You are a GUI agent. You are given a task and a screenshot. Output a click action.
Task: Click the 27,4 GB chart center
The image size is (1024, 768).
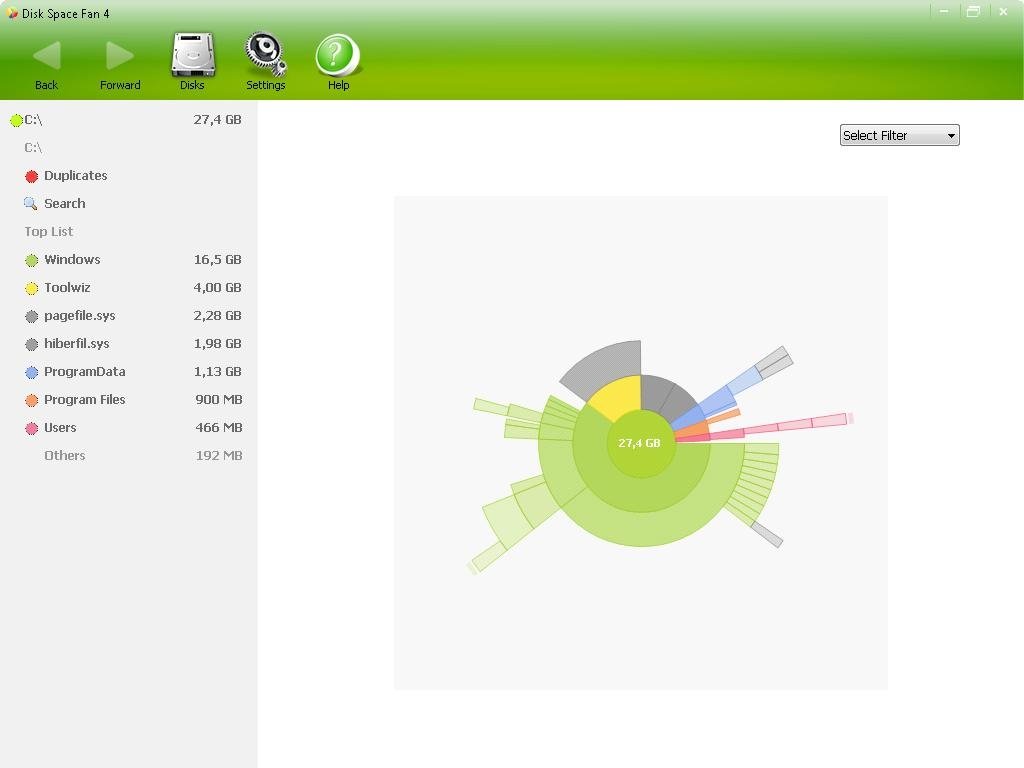click(639, 443)
